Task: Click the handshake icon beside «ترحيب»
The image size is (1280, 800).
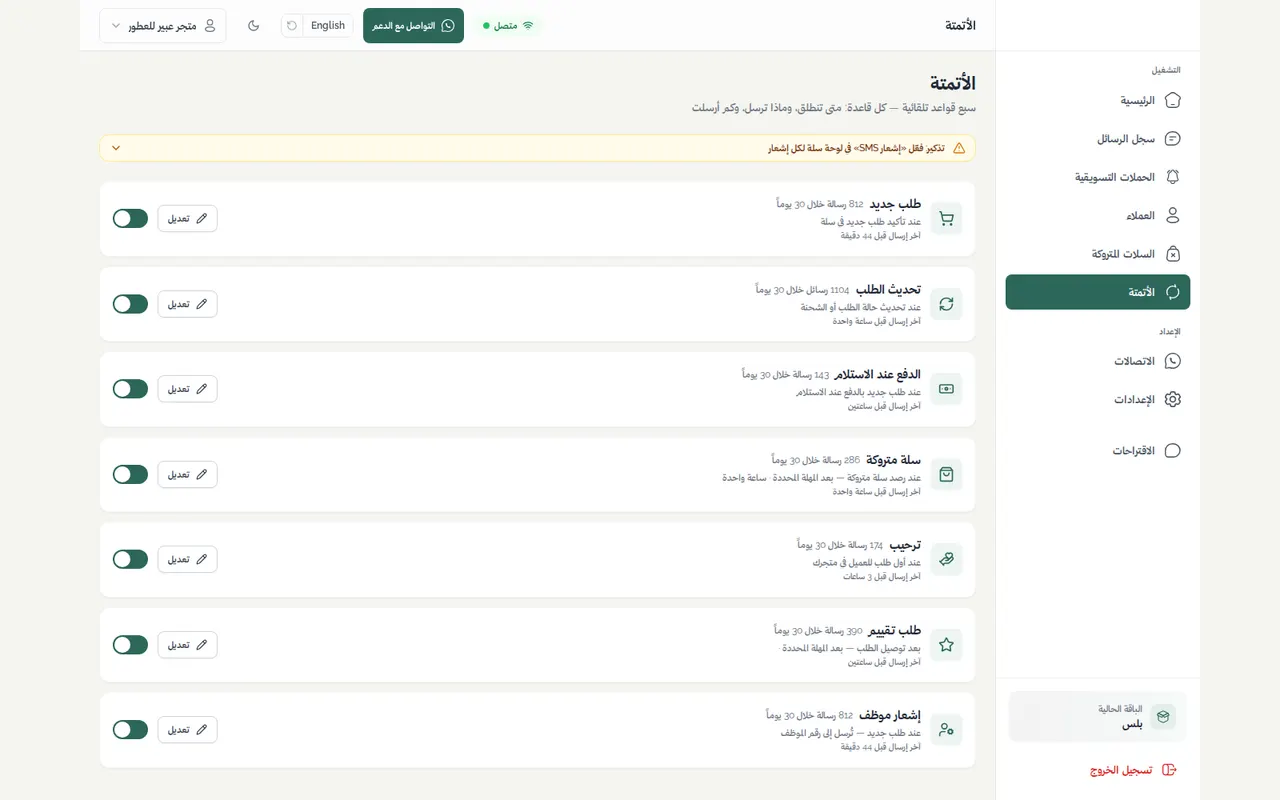Action: point(946,560)
